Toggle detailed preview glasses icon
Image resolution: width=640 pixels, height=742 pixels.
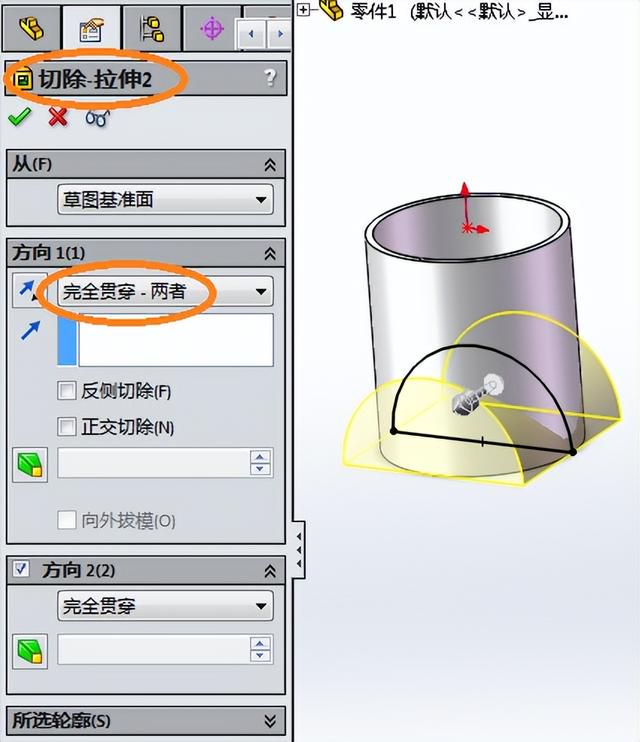click(x=98, y=118)
